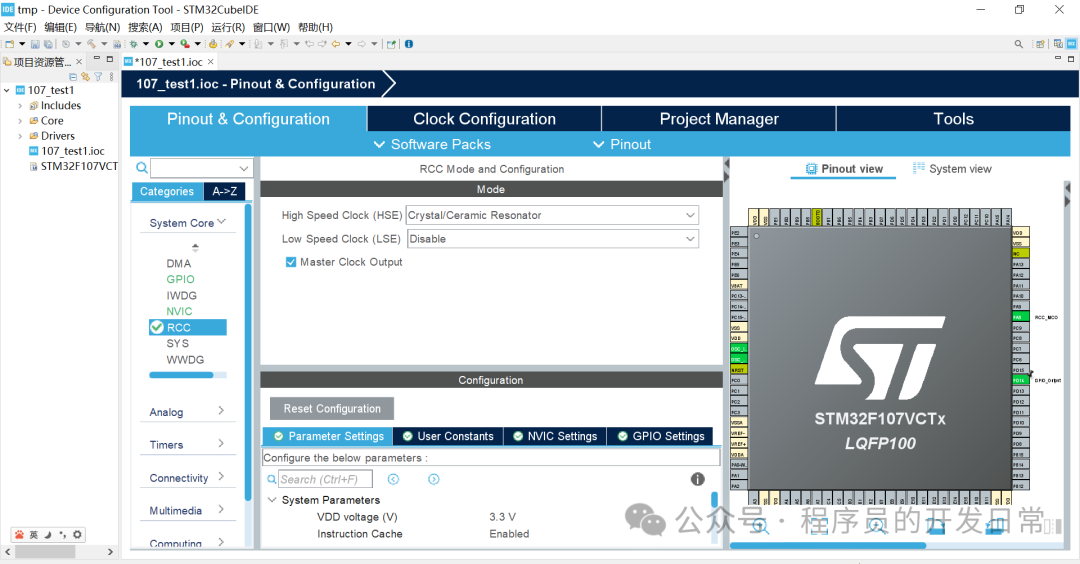Image resolution: width=1080 pixels, height=564 pixels.
Task: Open the 文件(F) menu
Action: [20, 28]
